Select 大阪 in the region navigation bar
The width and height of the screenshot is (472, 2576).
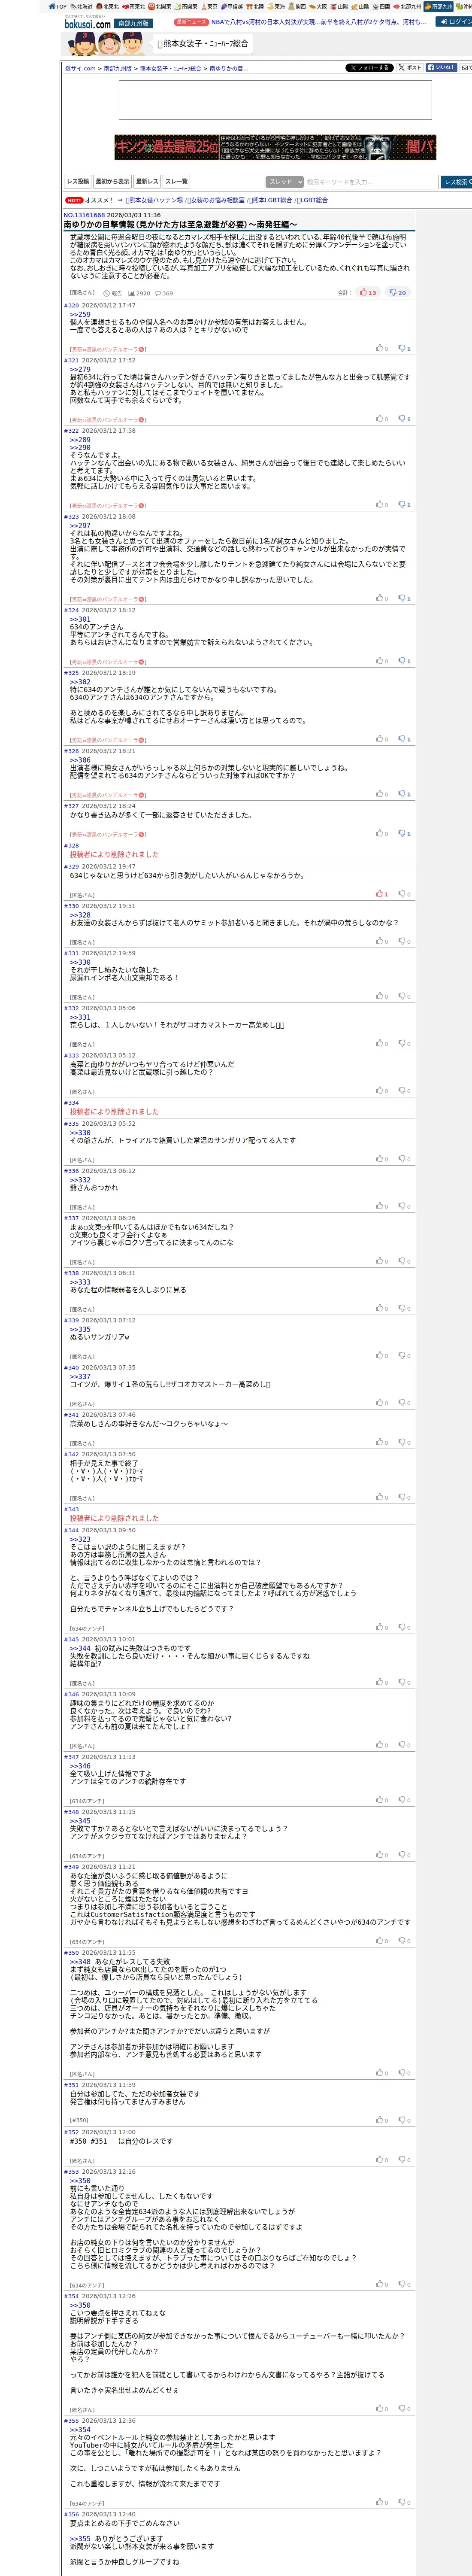(319, 6)
